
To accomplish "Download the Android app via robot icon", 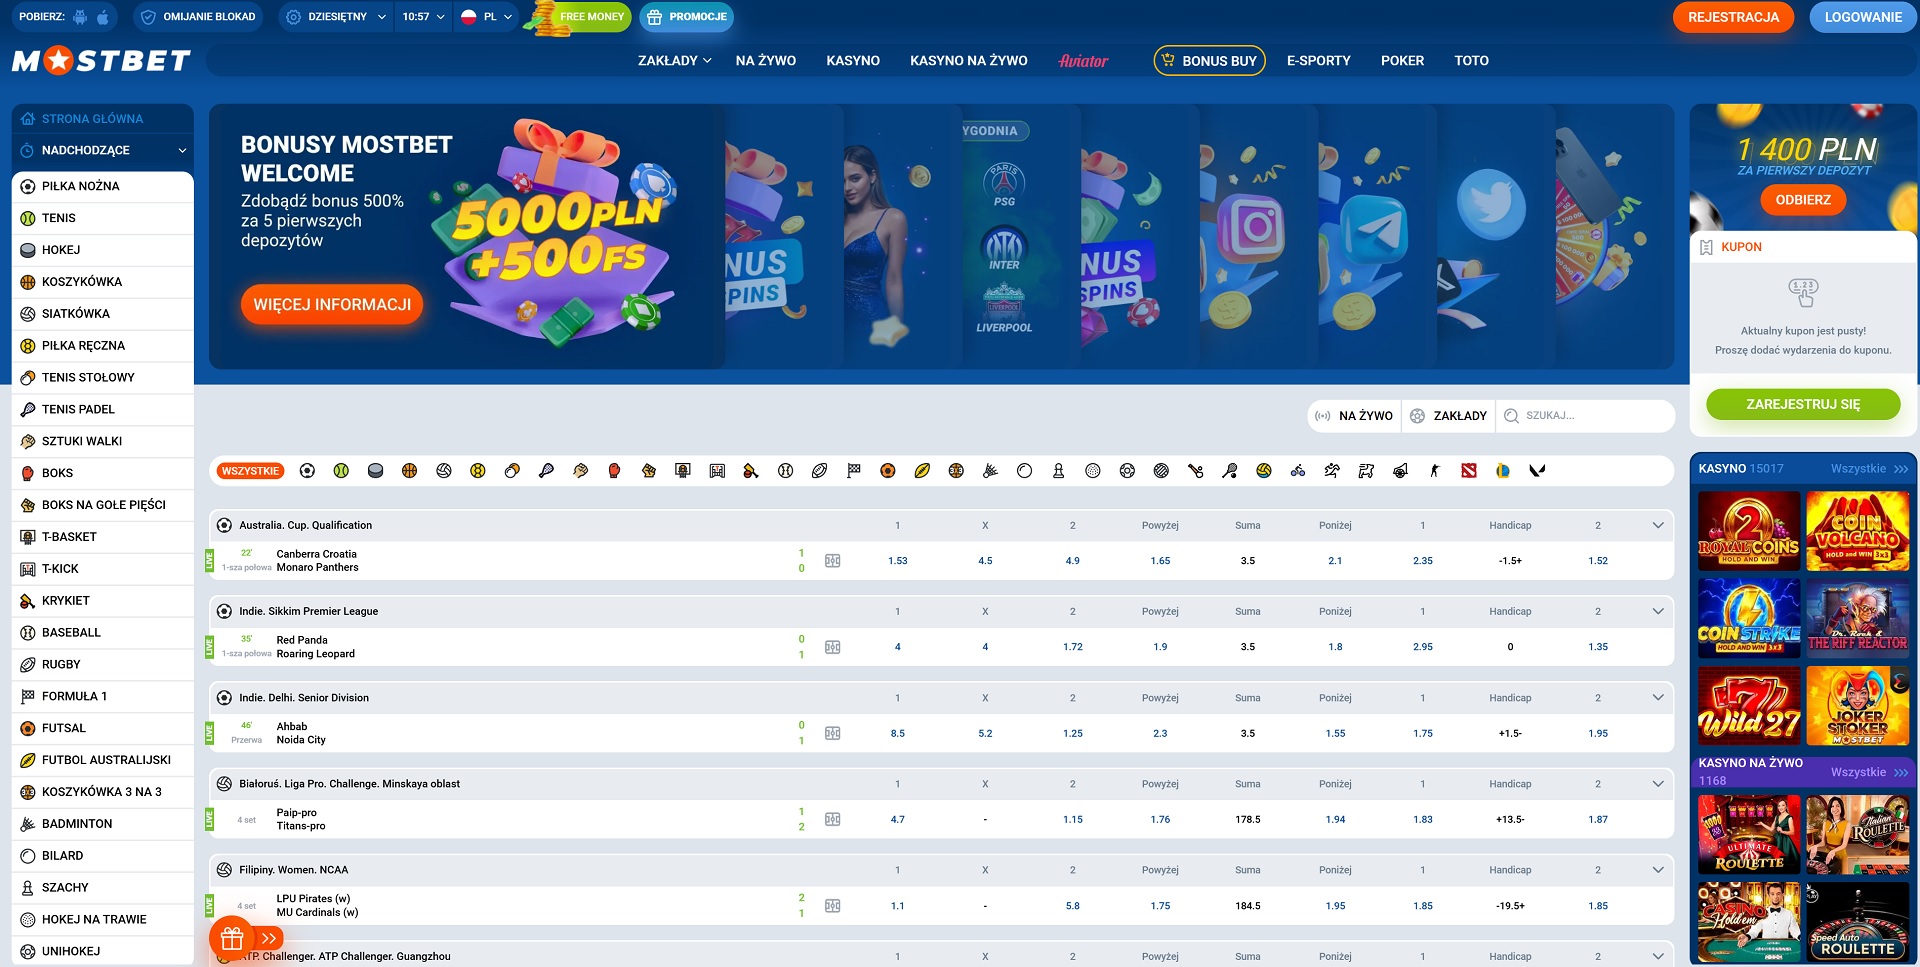I will [80, 17].
